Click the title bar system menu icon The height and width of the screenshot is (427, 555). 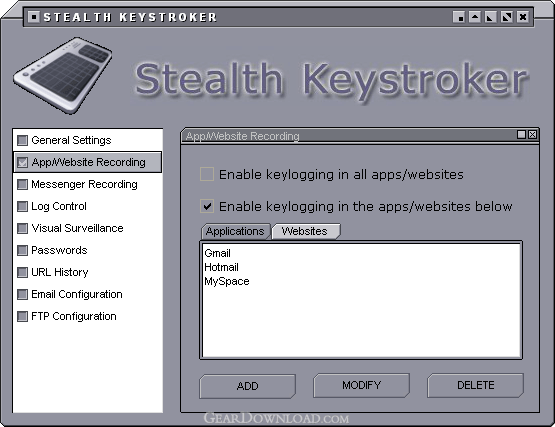34,17
